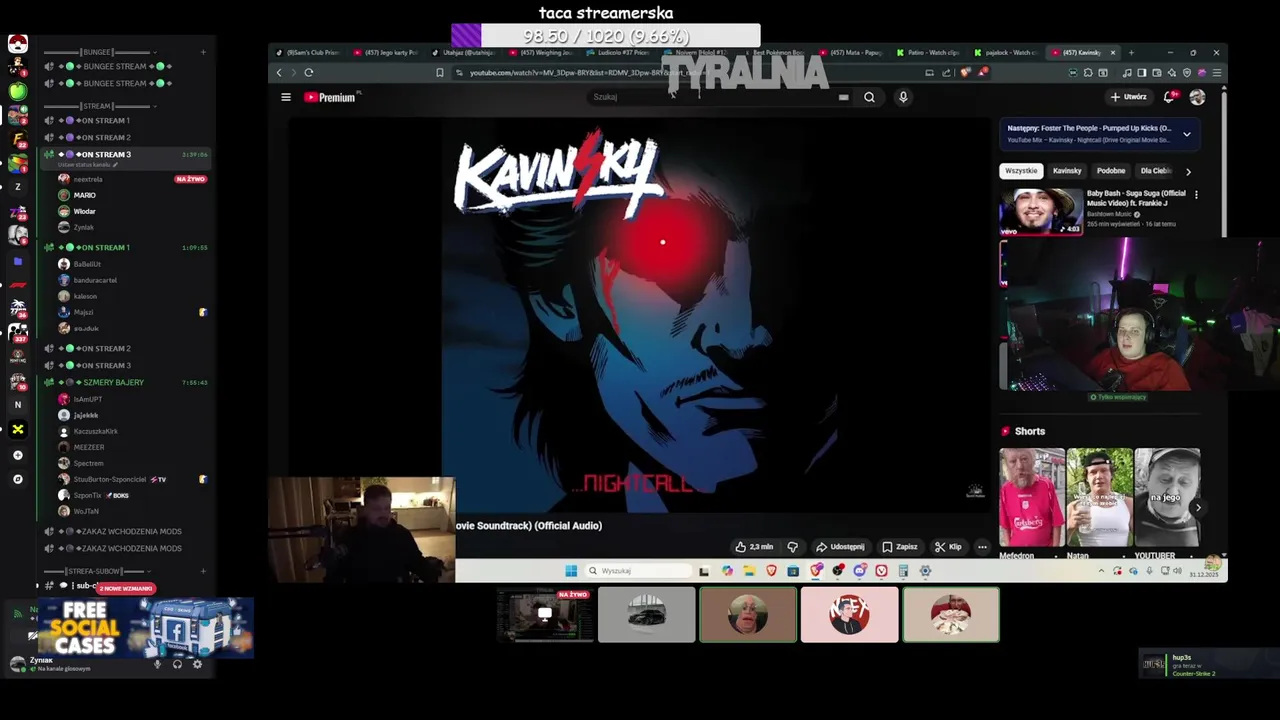Show next Shorts with the arrow

click(x=1198, y=508)
